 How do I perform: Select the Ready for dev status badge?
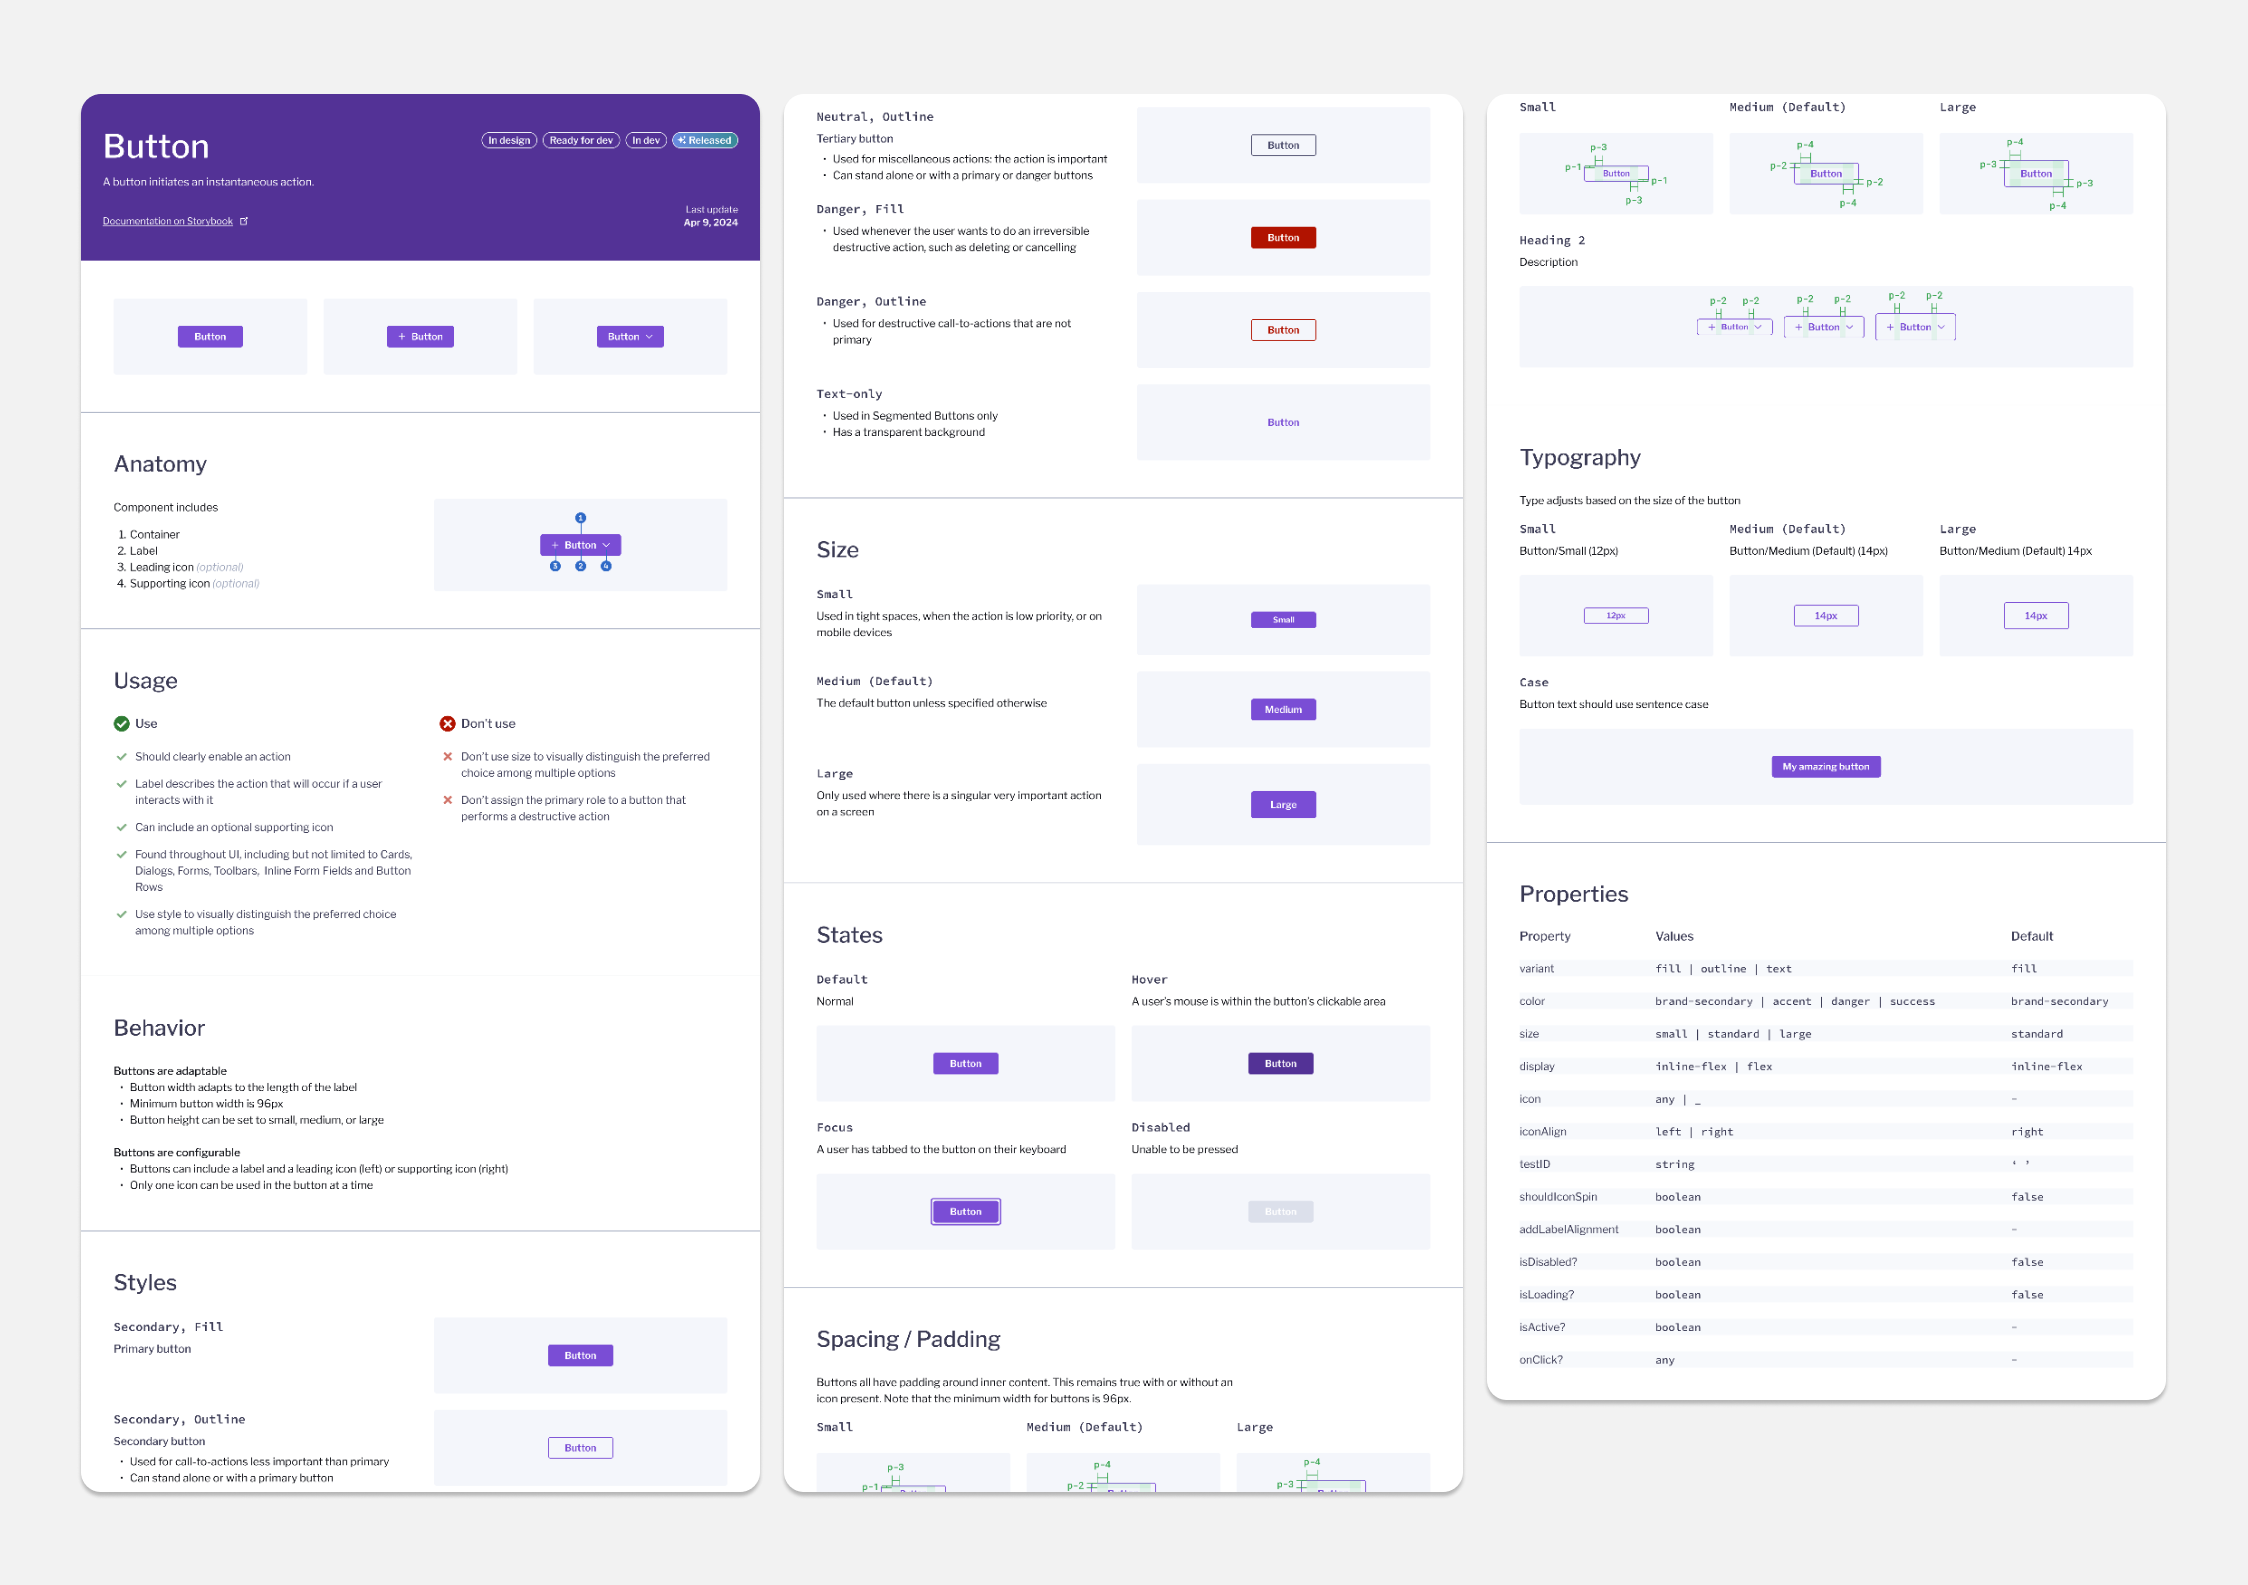coord(581,140)
